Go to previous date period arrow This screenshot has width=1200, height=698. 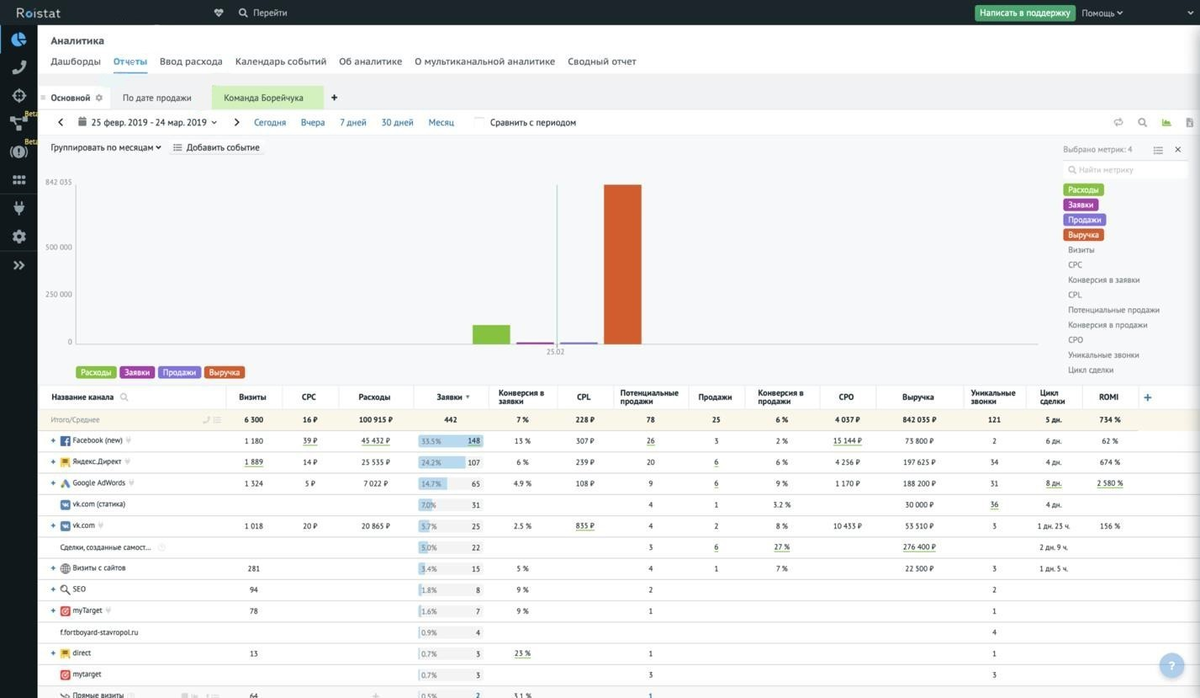click(61, 122)
